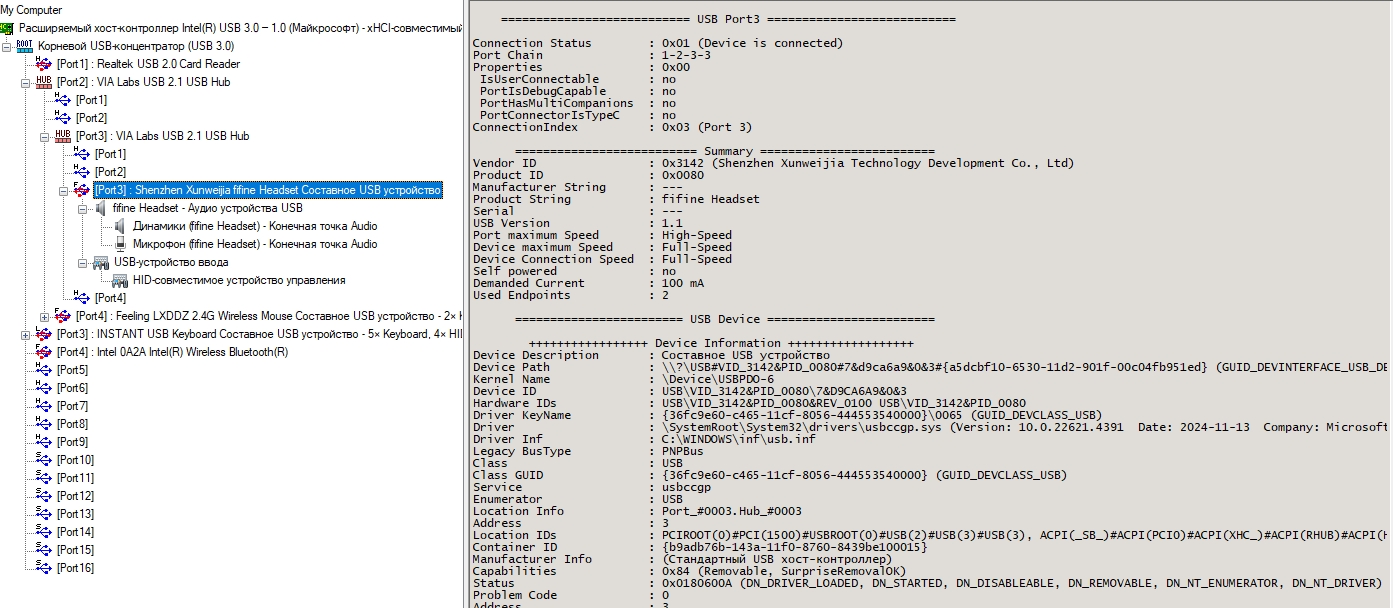Click the ROOT hub icon for Корневой USB-концентратор
The height and width of the screenshot is (608, 1393).
(25, 46)
